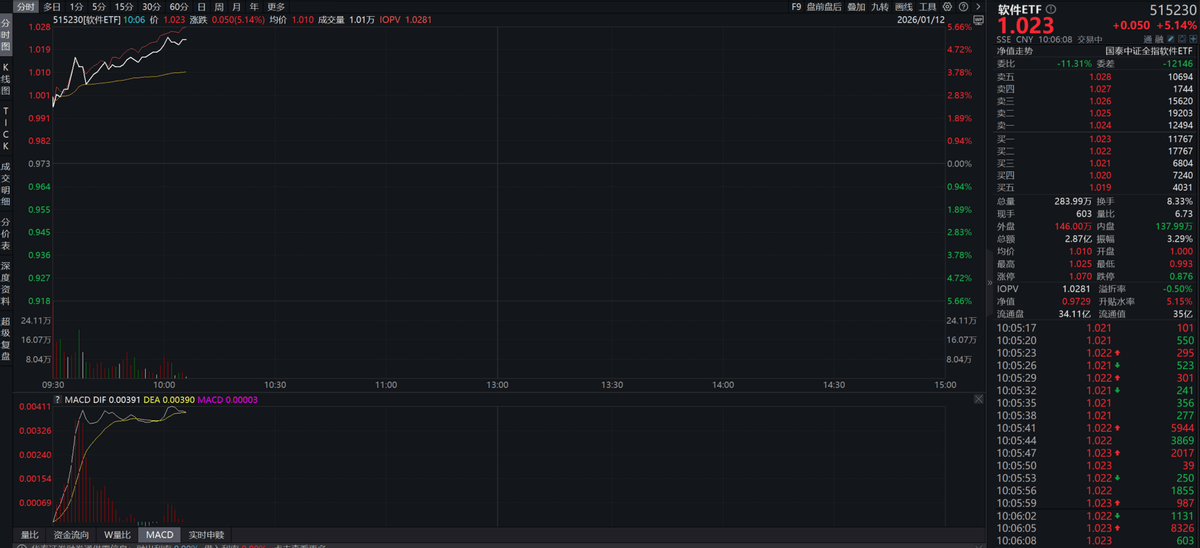
Task: Open the 工具 tools button
Action: coord(928,6)
